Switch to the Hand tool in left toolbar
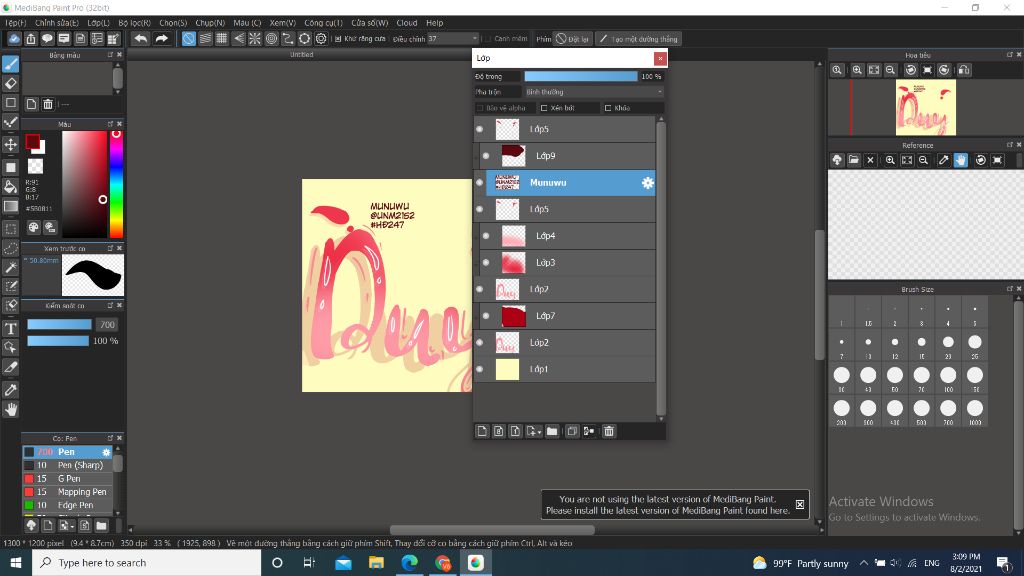 [x=10, y=409]
